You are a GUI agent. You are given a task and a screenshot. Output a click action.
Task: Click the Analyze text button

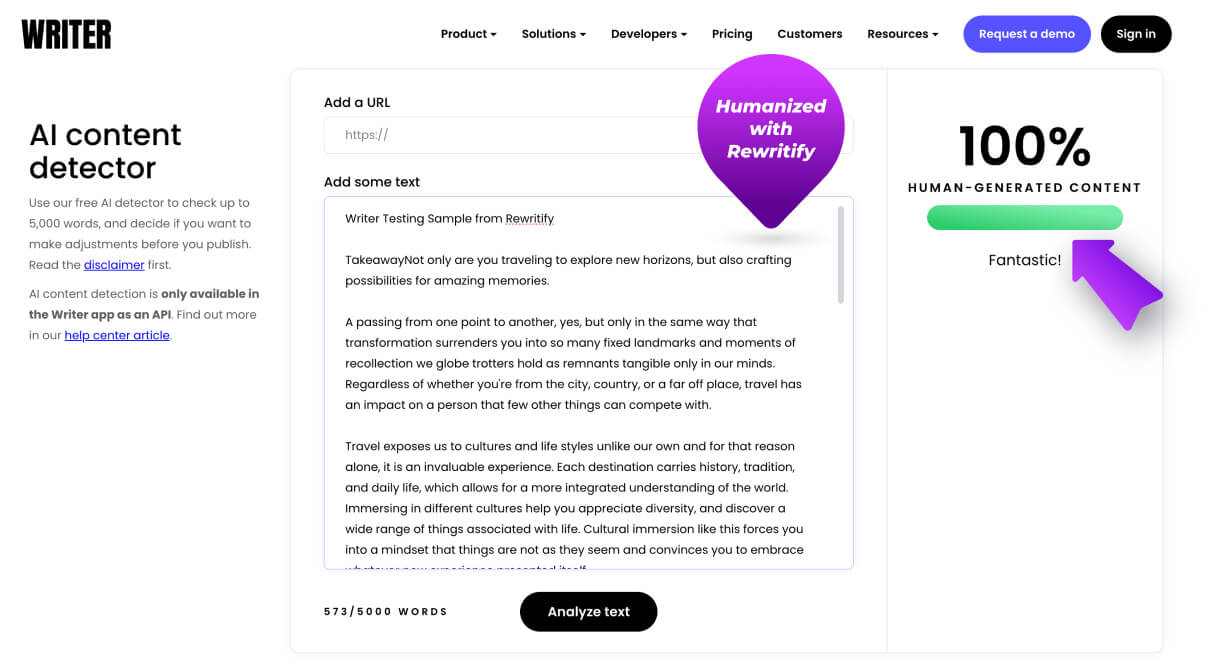[588, 611]
